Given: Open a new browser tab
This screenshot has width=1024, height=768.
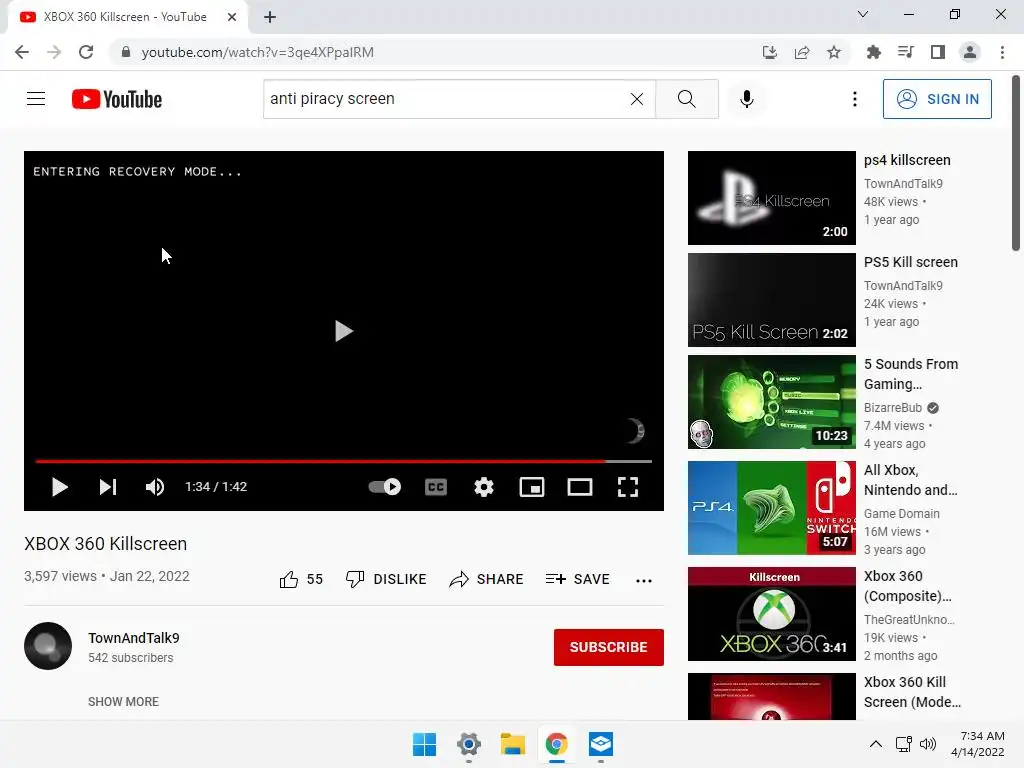Looking at the screenshot, I should click(x=270, y=17).
